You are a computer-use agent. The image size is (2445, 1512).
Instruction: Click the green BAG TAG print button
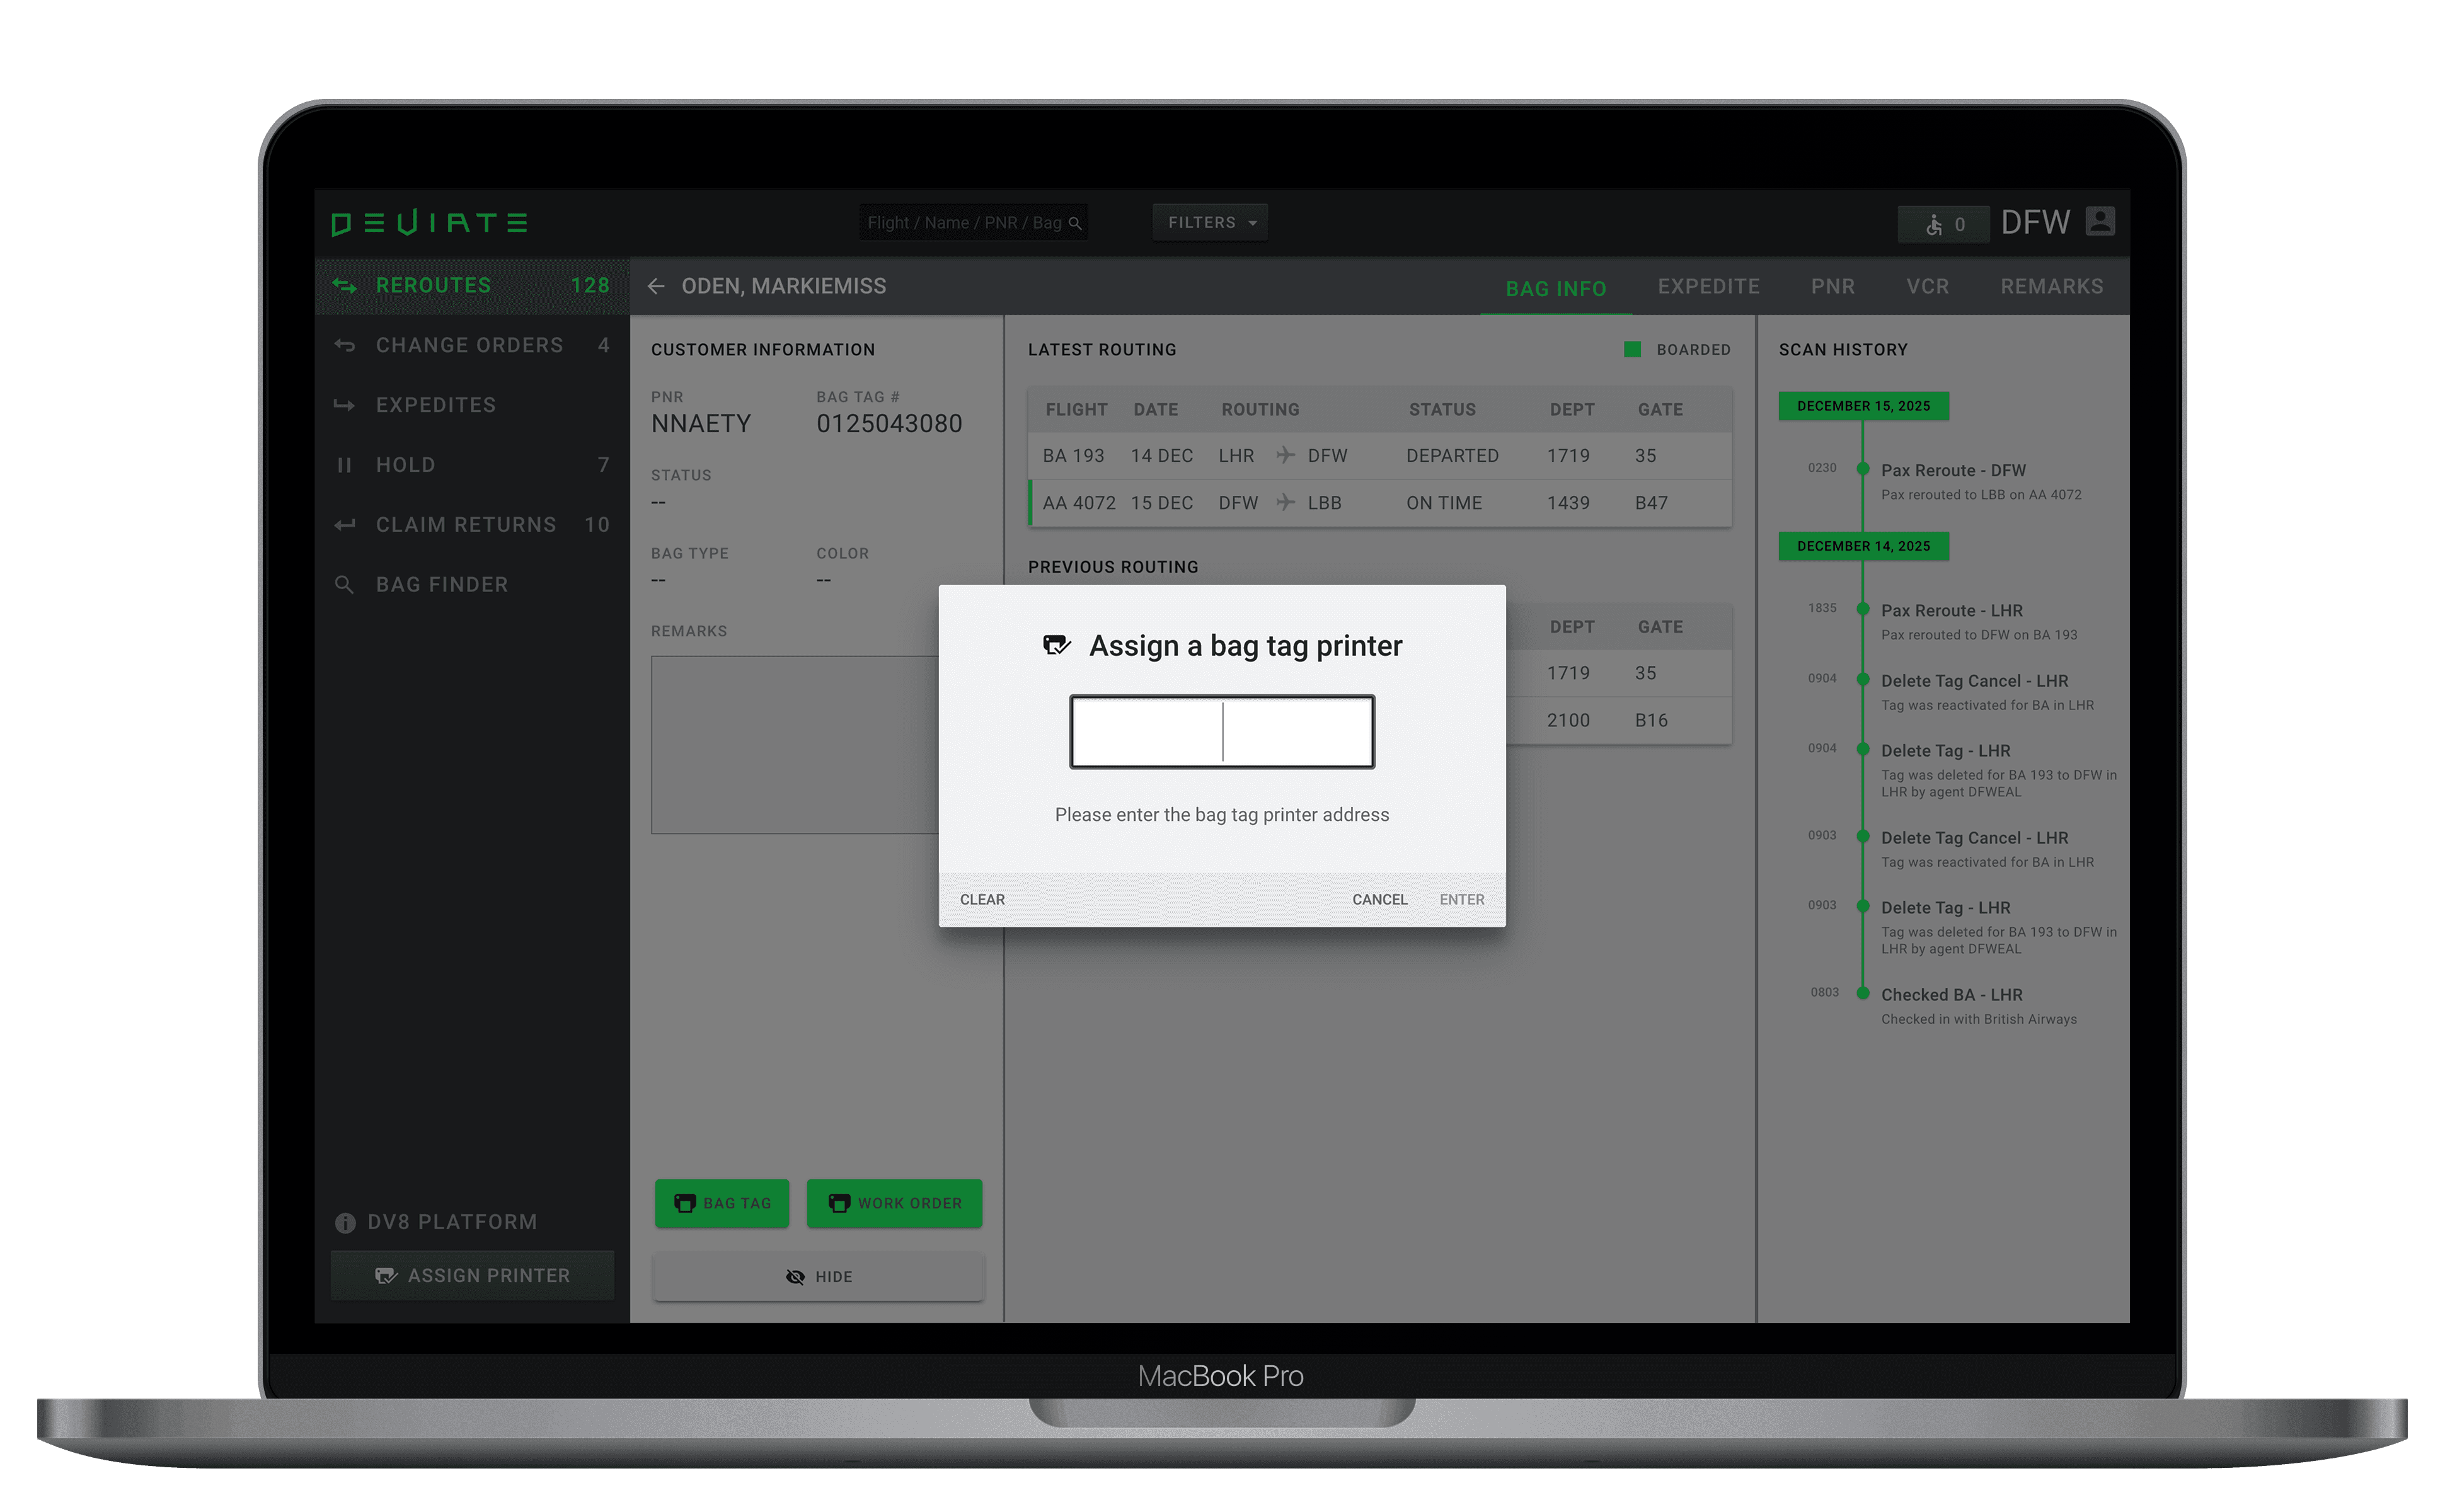pyautogui.click(x=722, y=1203)
